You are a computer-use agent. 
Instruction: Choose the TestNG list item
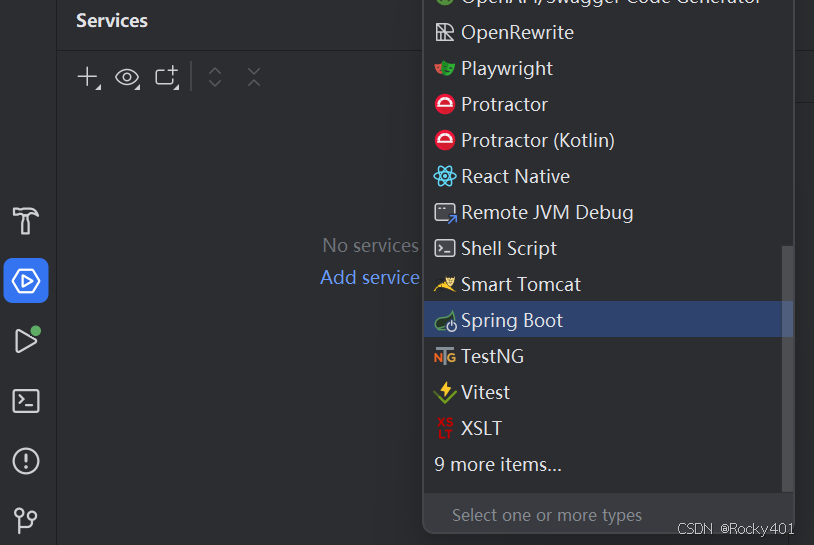coord(492,356)
